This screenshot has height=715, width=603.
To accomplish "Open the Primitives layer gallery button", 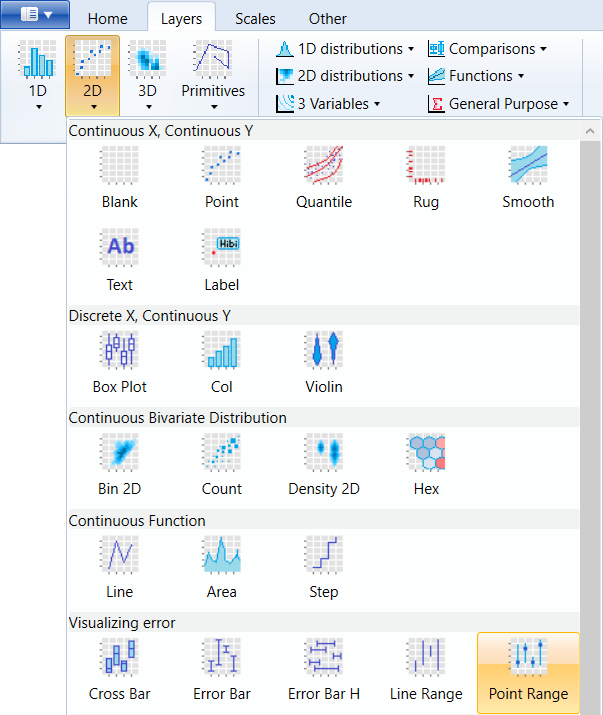I will click(213, 75).
